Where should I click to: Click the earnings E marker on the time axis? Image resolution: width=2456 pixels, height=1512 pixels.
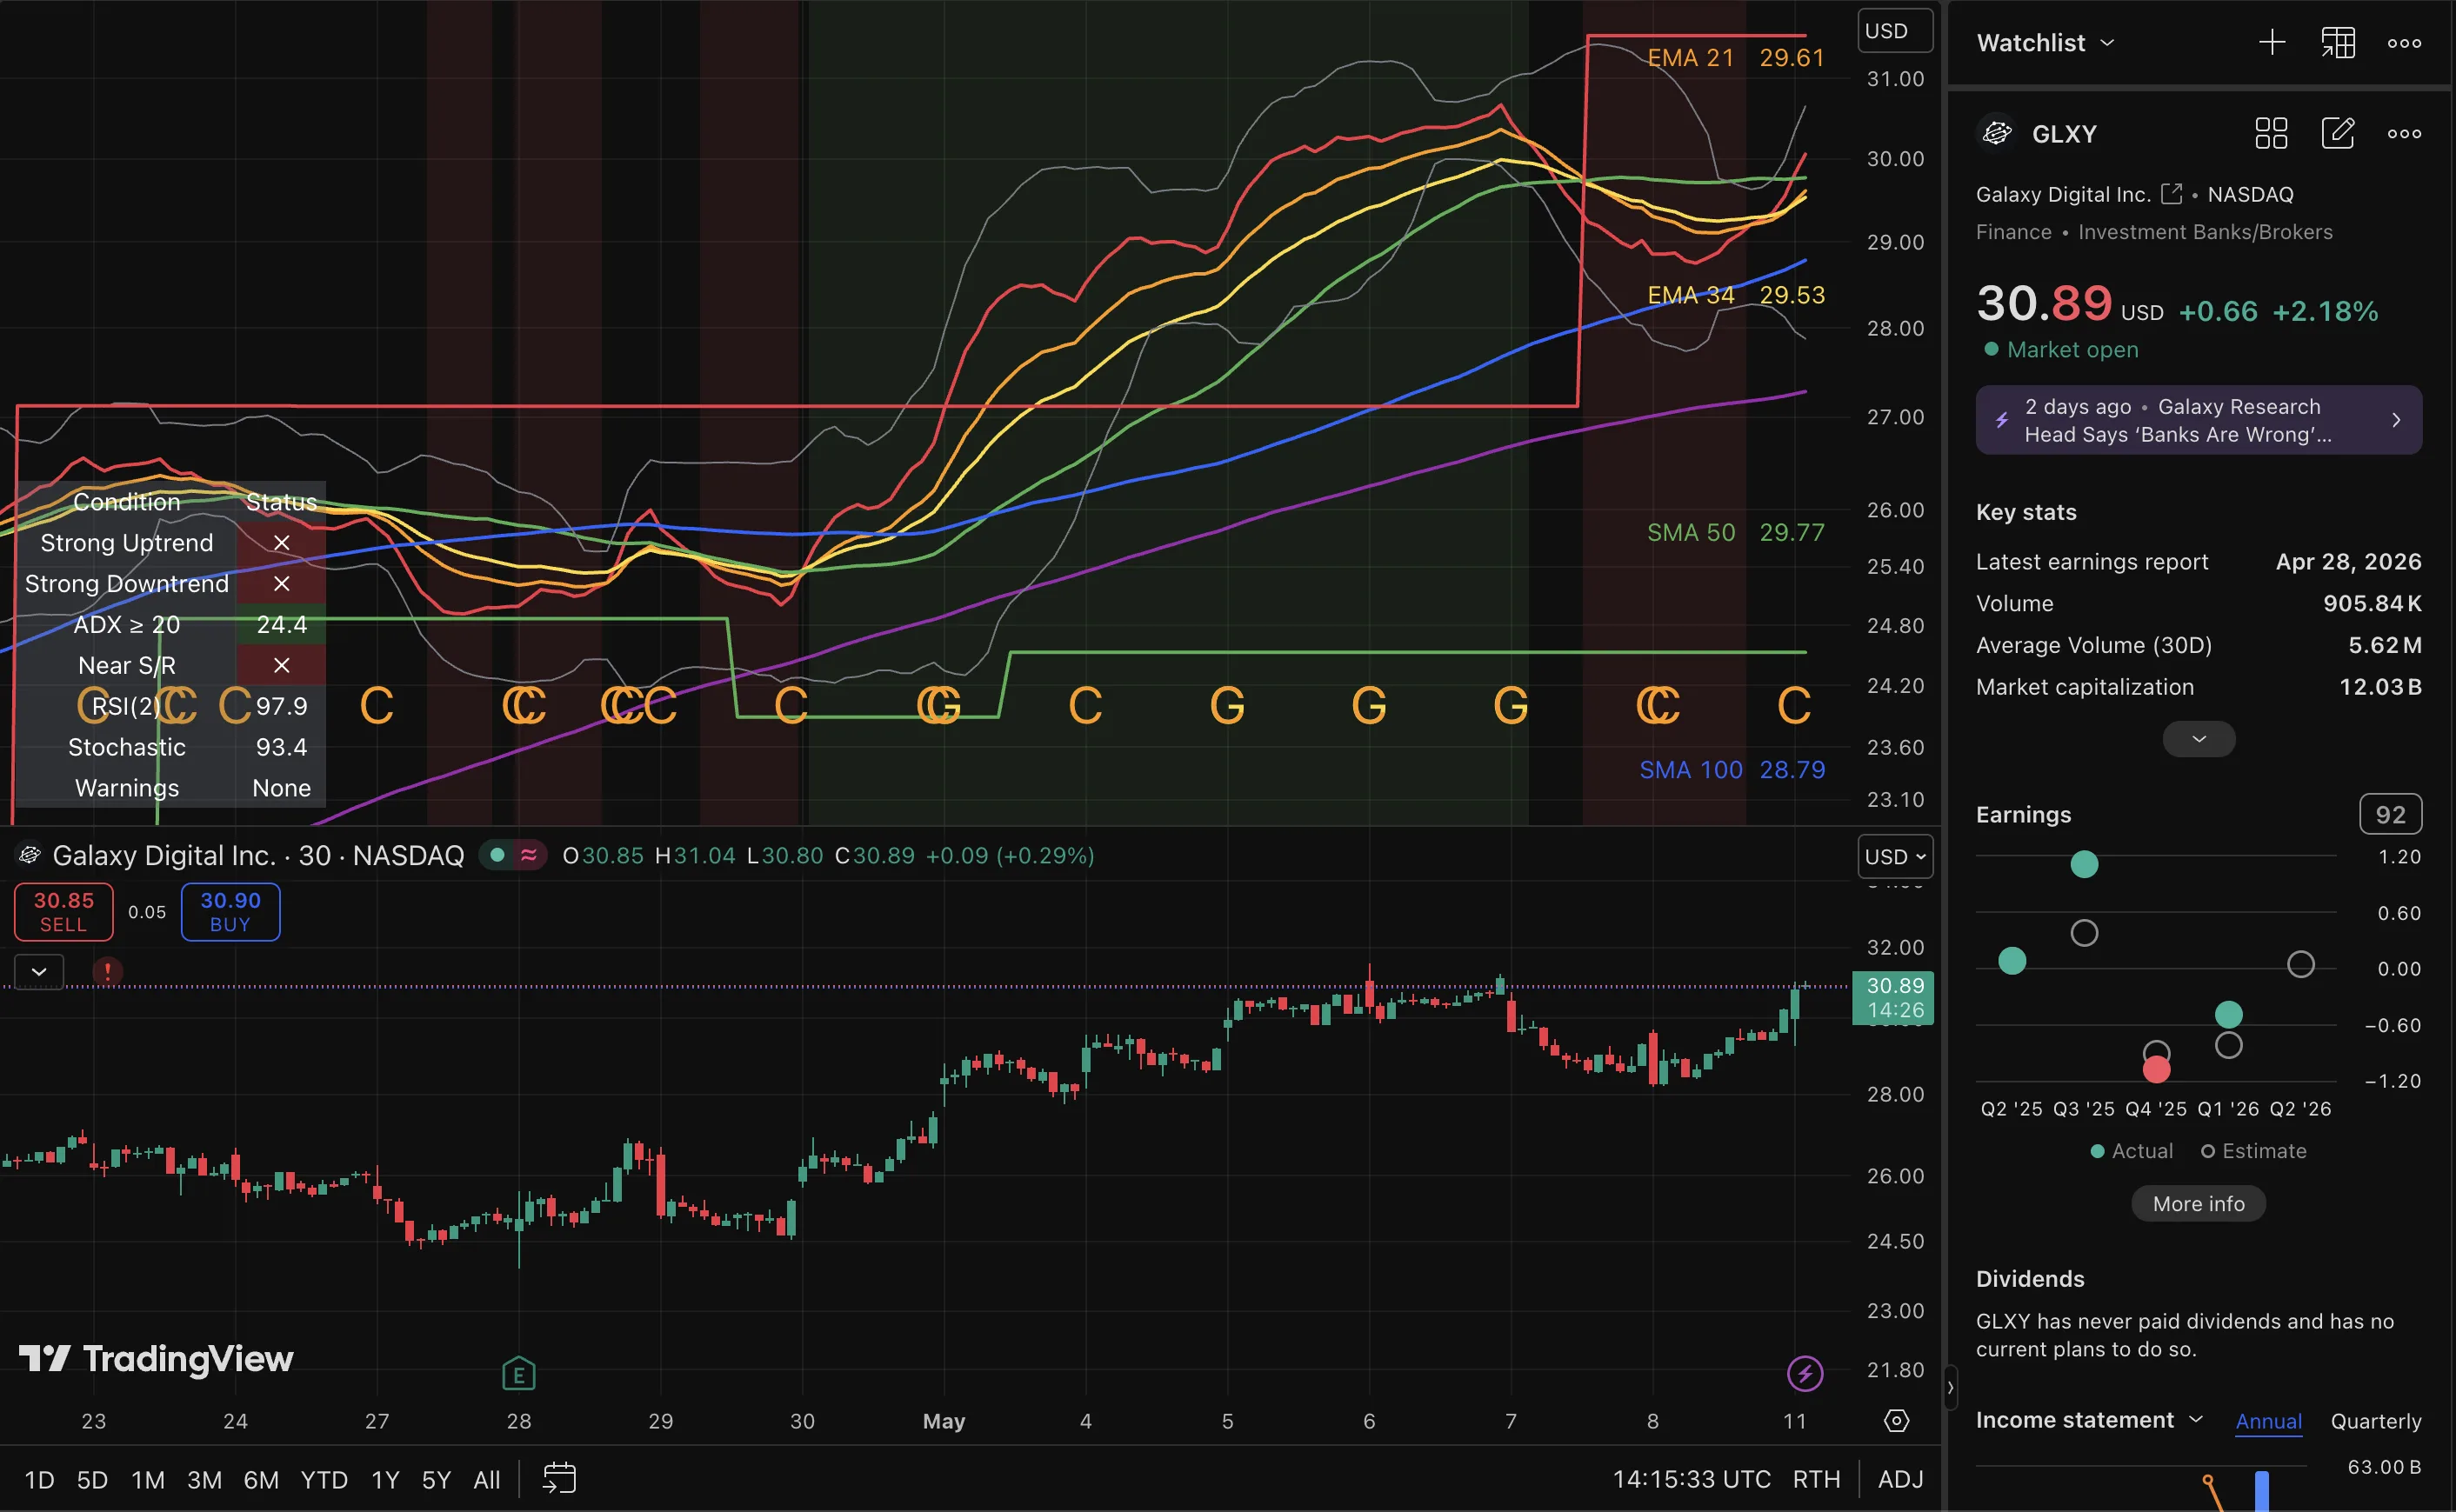point(518,1374)
